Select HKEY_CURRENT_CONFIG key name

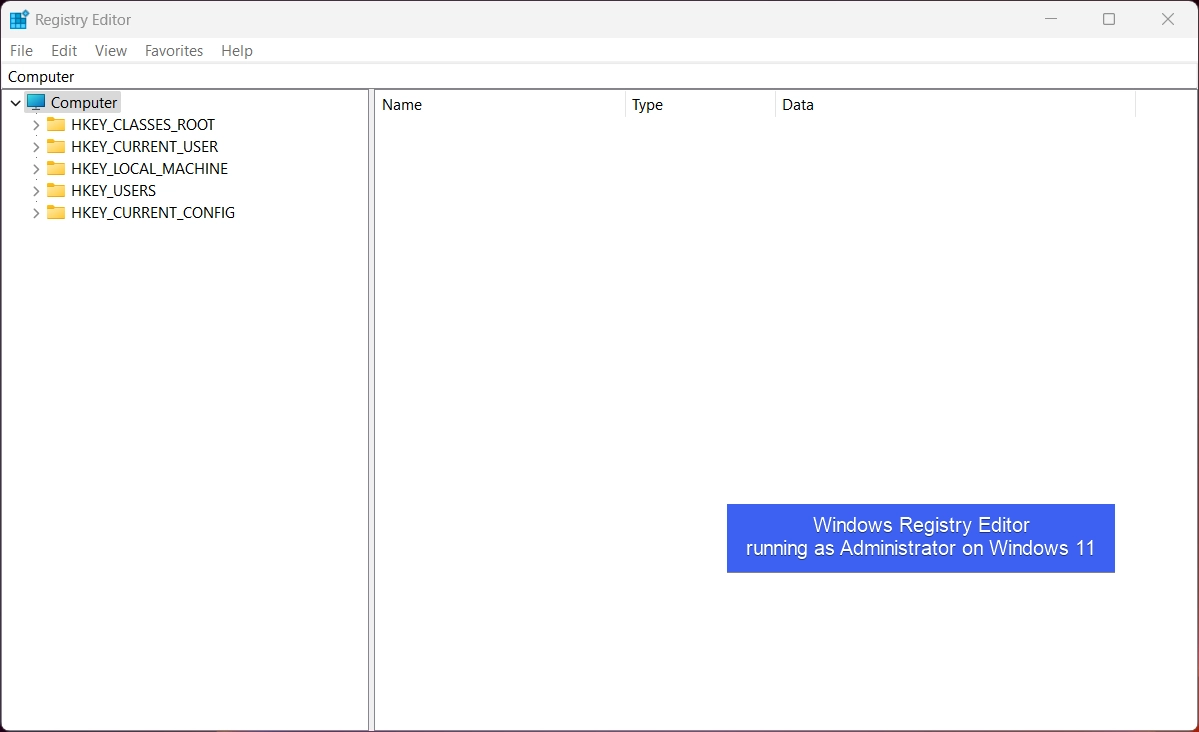(153, 213)
